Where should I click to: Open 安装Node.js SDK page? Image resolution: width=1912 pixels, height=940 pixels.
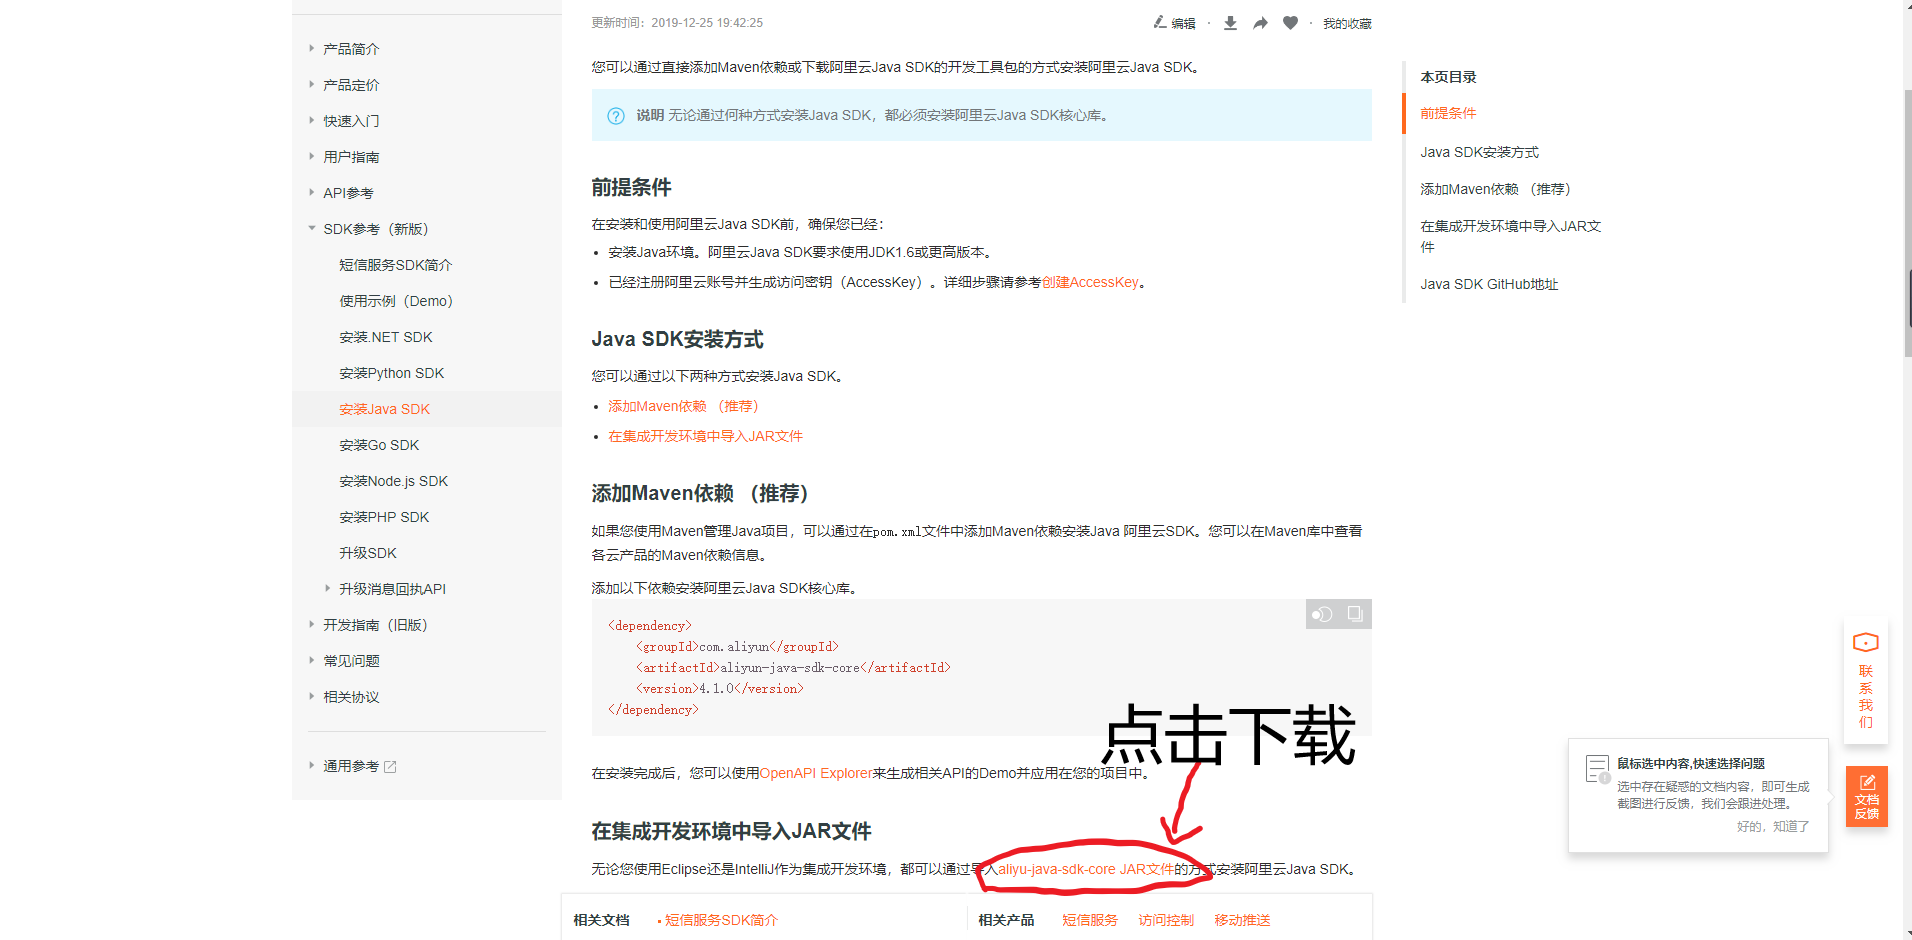[x=393, y=481]
